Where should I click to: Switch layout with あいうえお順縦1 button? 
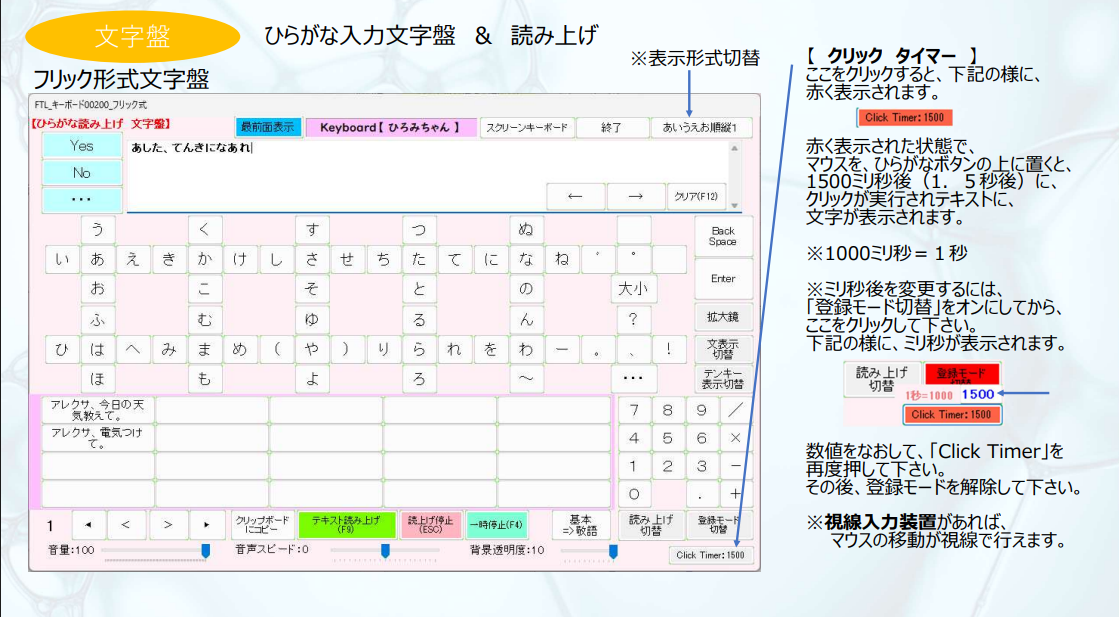click(701, 127)
